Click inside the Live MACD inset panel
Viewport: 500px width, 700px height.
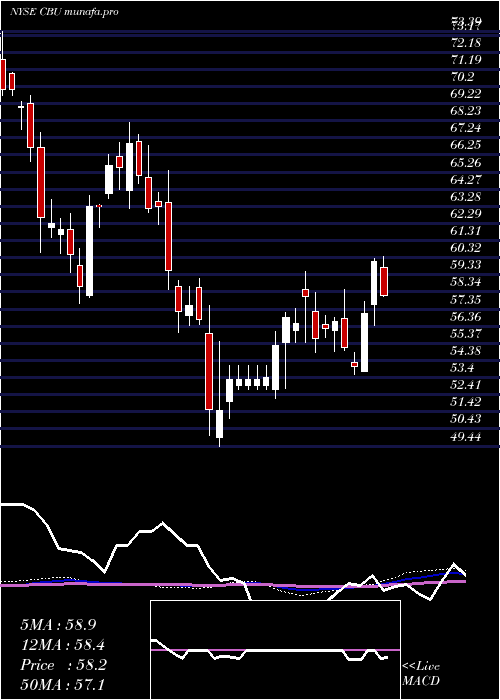point(275,650)
